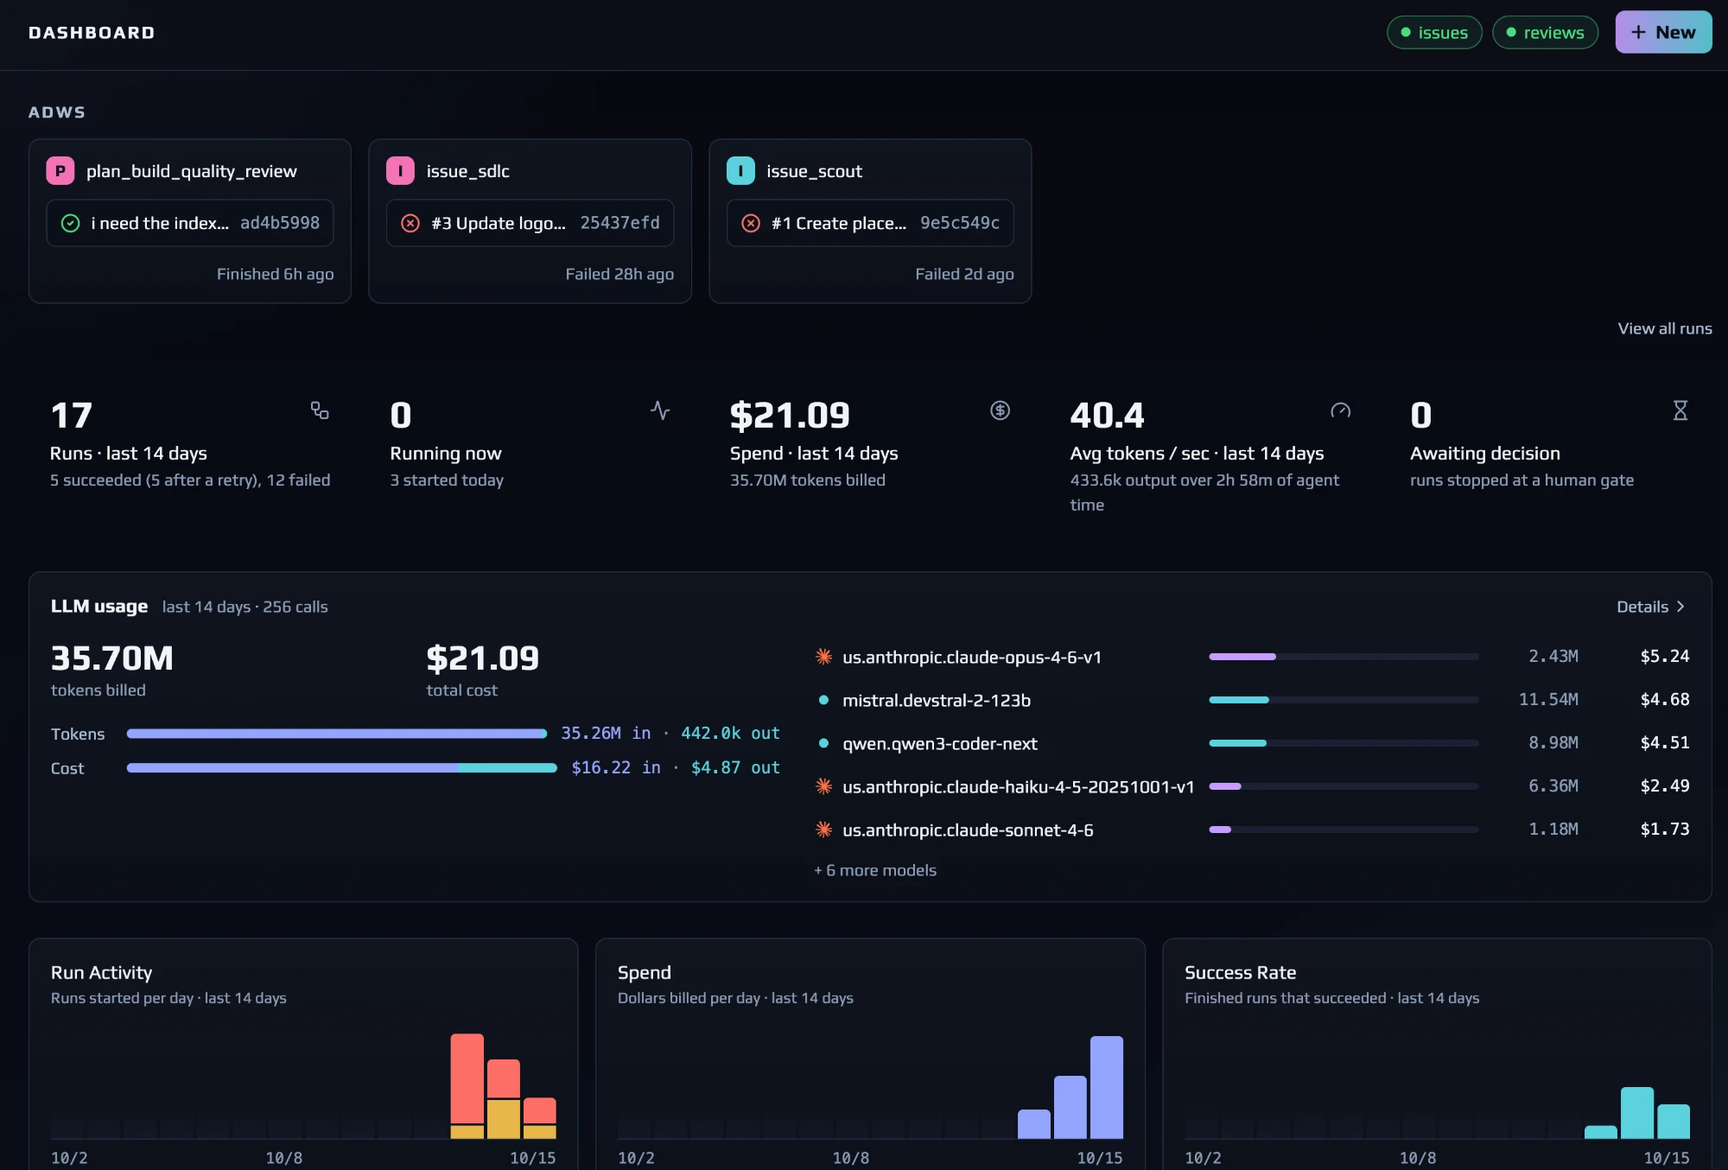Click Anthropic logo next to claude-sonnet-4-6
Image resolution: width=1728 pixels, height=1170 pixels.
click(823, 829)
